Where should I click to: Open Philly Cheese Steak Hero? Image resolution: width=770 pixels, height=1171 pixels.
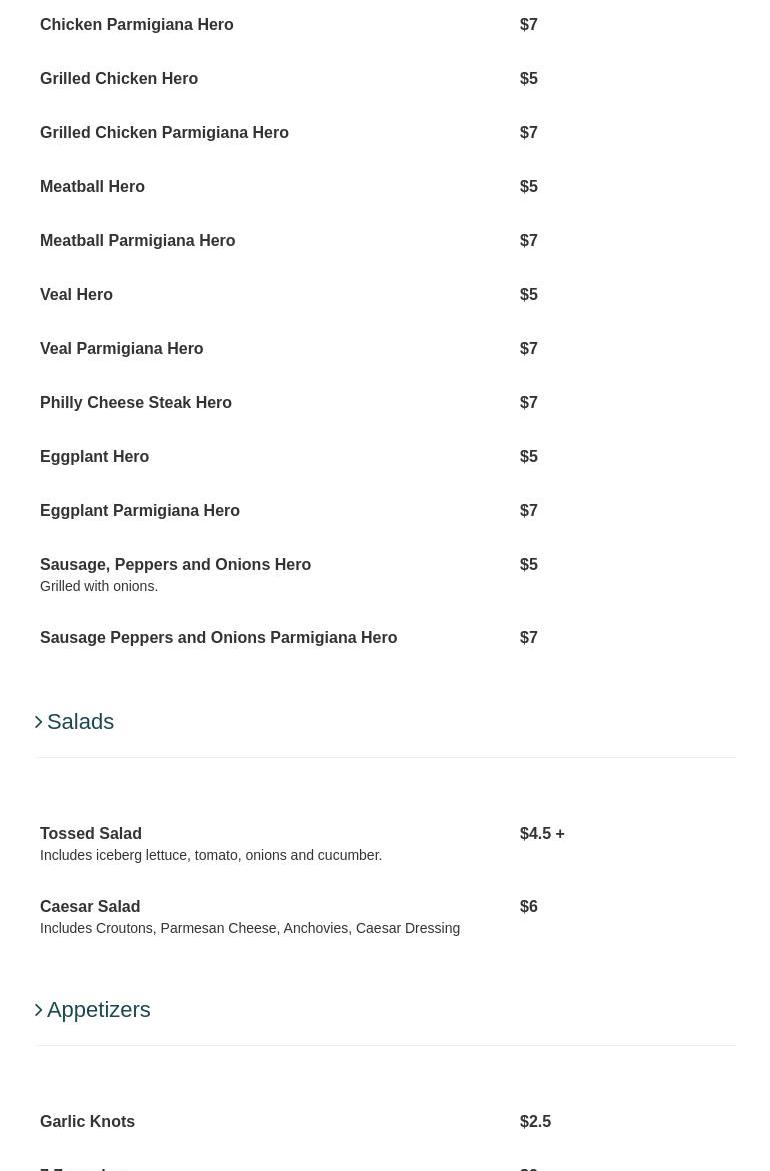[x=135, y=403]
